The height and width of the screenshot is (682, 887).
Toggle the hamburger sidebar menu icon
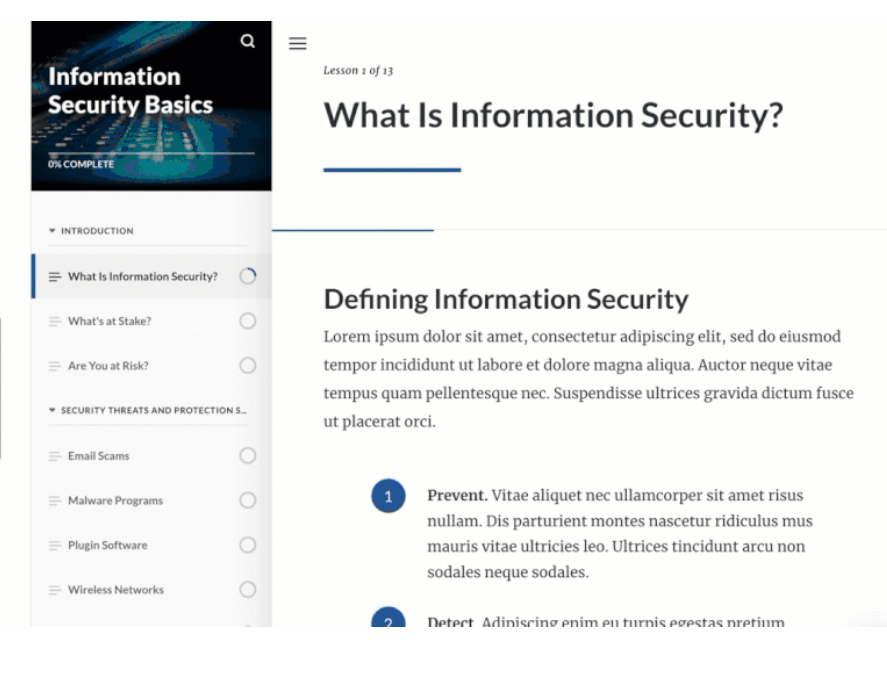(298, 44)
